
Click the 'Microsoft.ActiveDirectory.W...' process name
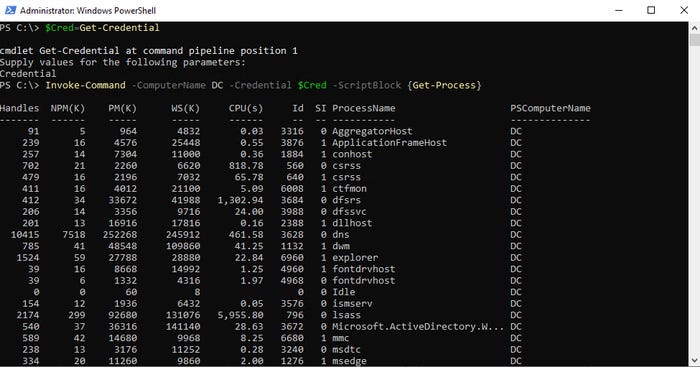click(418, 327)
